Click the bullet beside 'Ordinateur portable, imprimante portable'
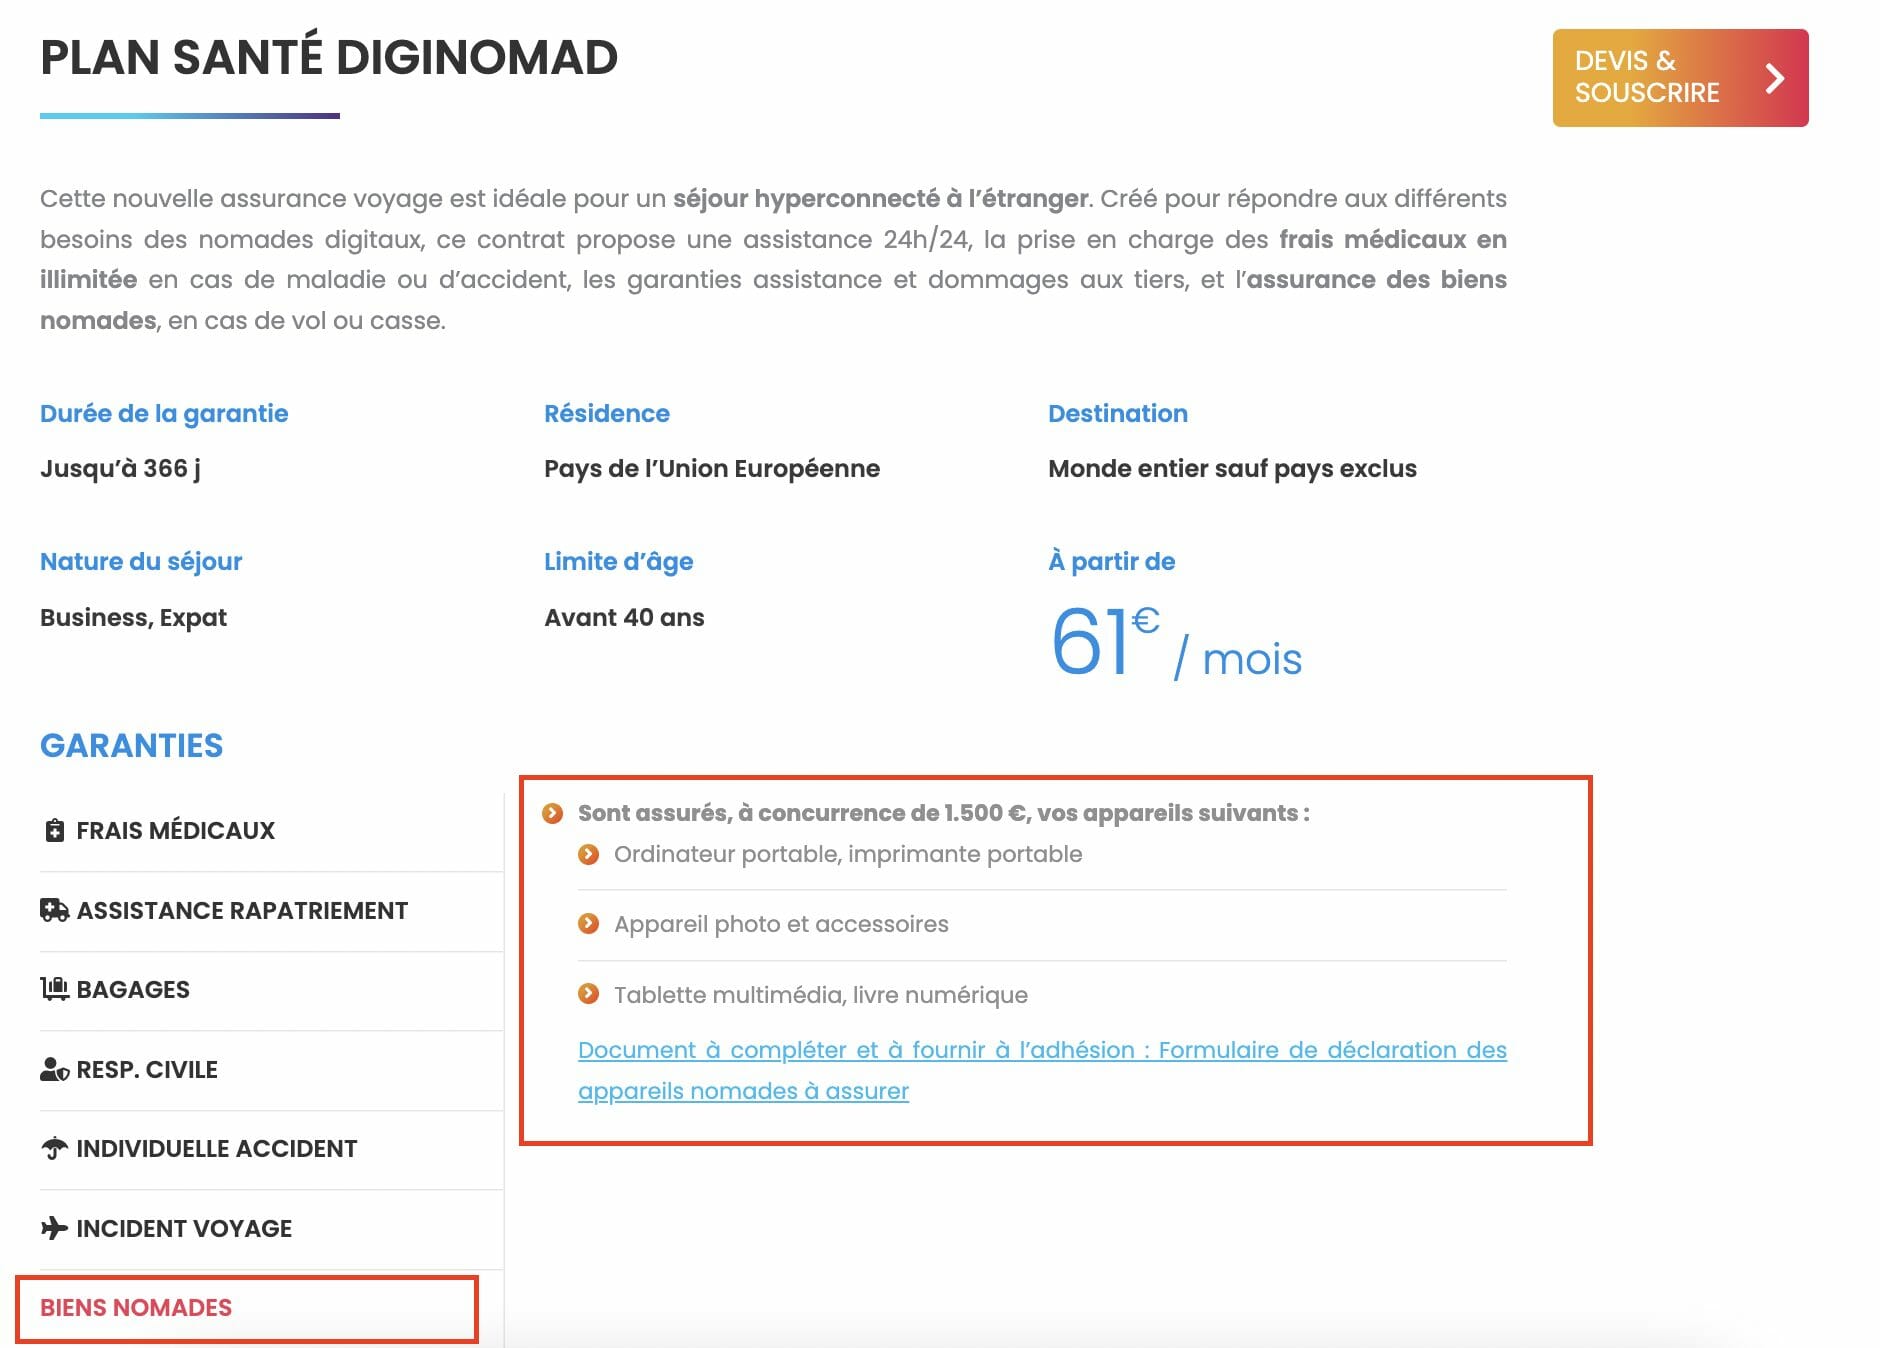 588,854
